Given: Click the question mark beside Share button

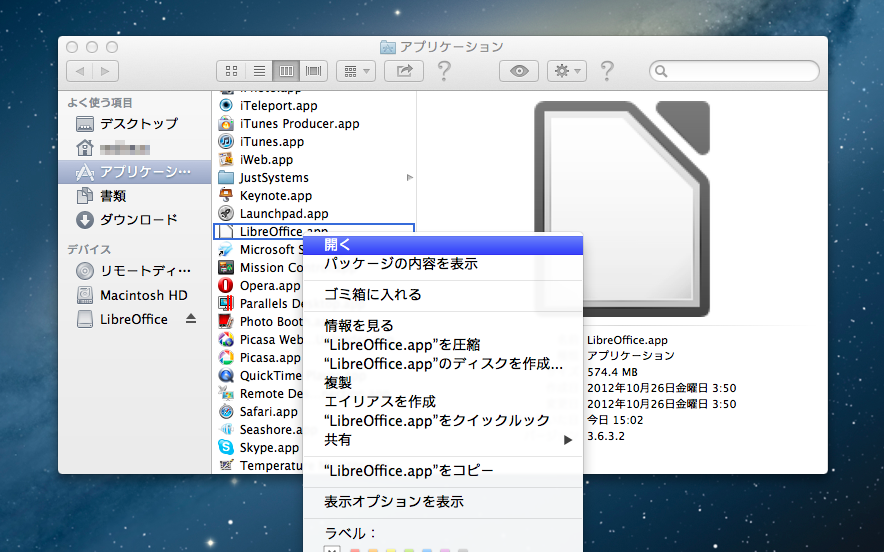Looking at the screenshot, I should coord(444,71).
